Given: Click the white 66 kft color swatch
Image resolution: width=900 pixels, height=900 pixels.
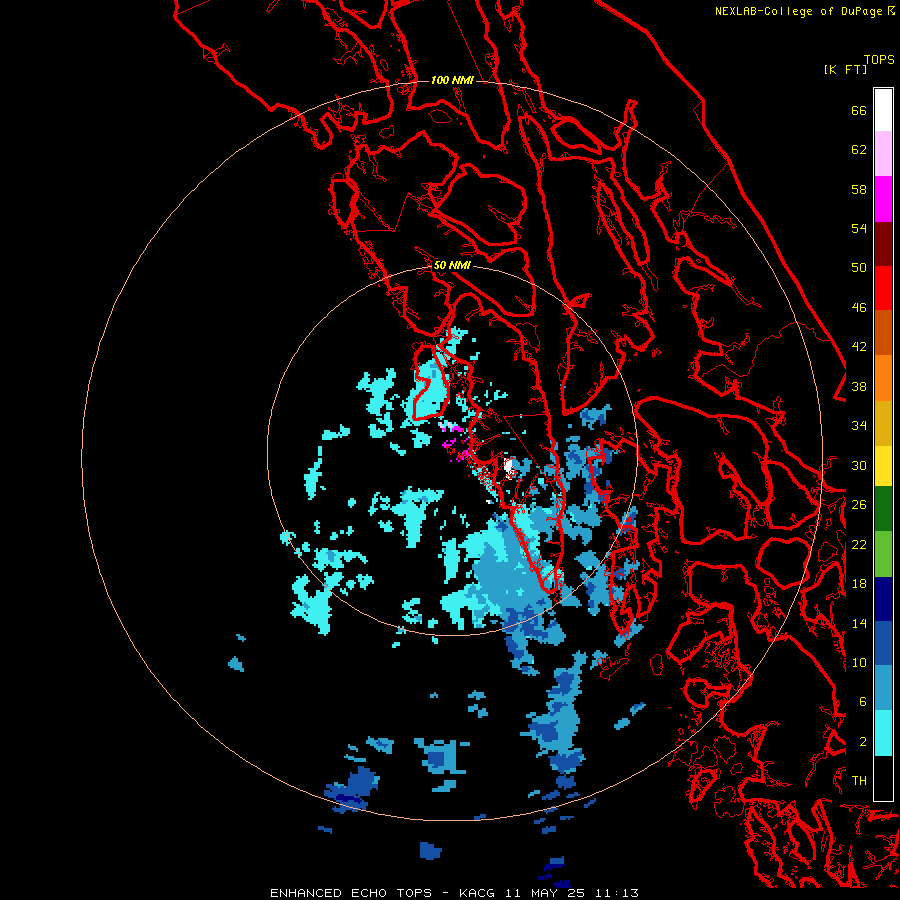Looking at the screenshot, I should (x=883, y=110).
